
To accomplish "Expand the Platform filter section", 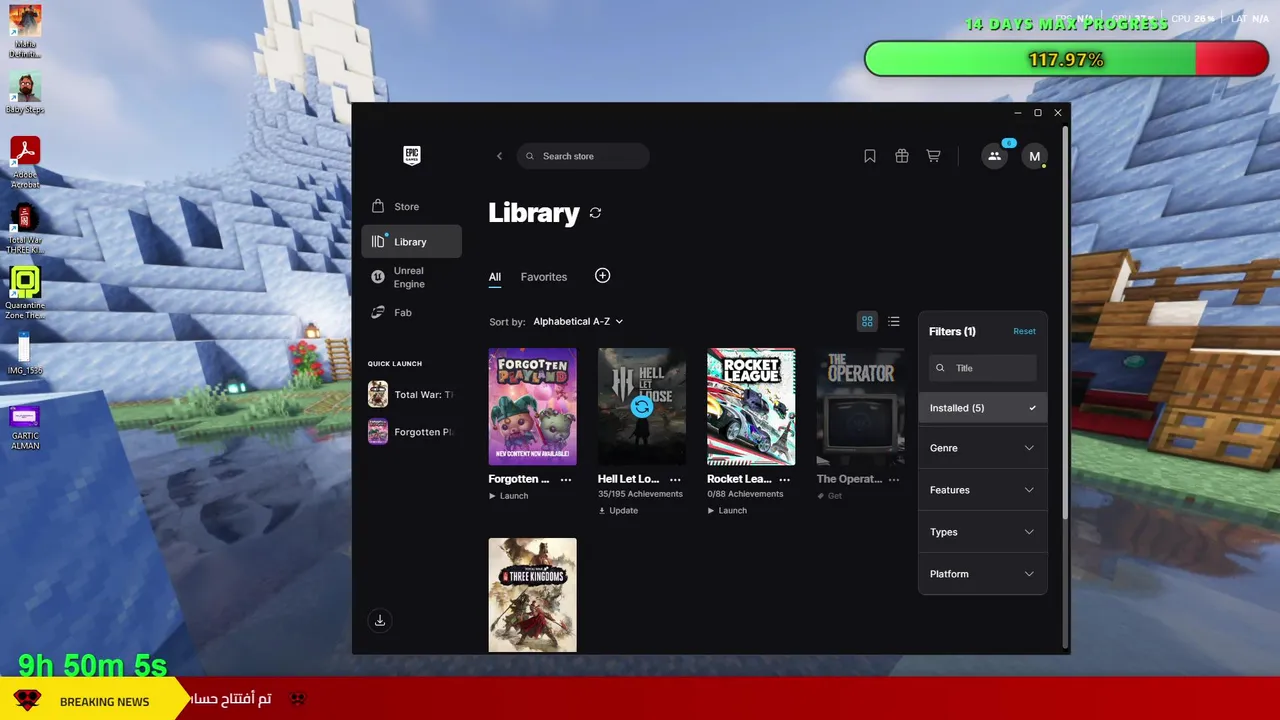I will pyautogui.click(x=983, y=574).
